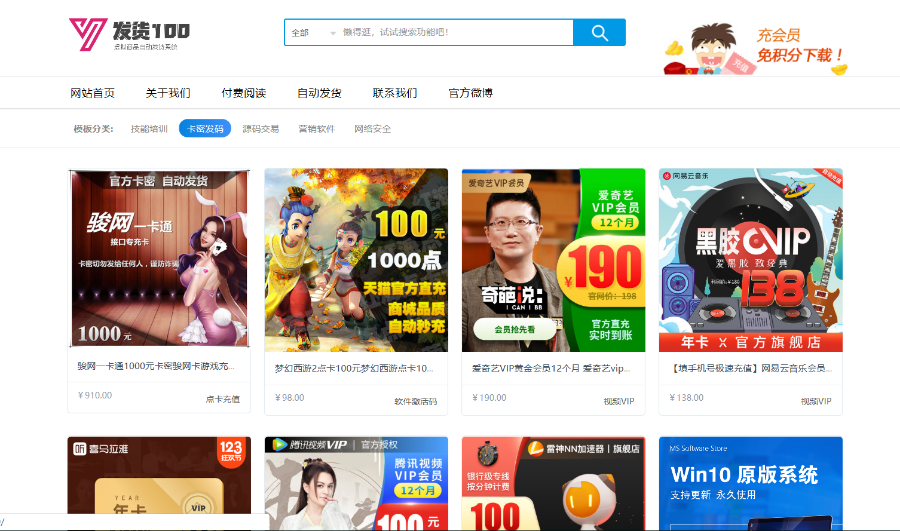Open the 网站首页 menu item

(x=92, y=93)
